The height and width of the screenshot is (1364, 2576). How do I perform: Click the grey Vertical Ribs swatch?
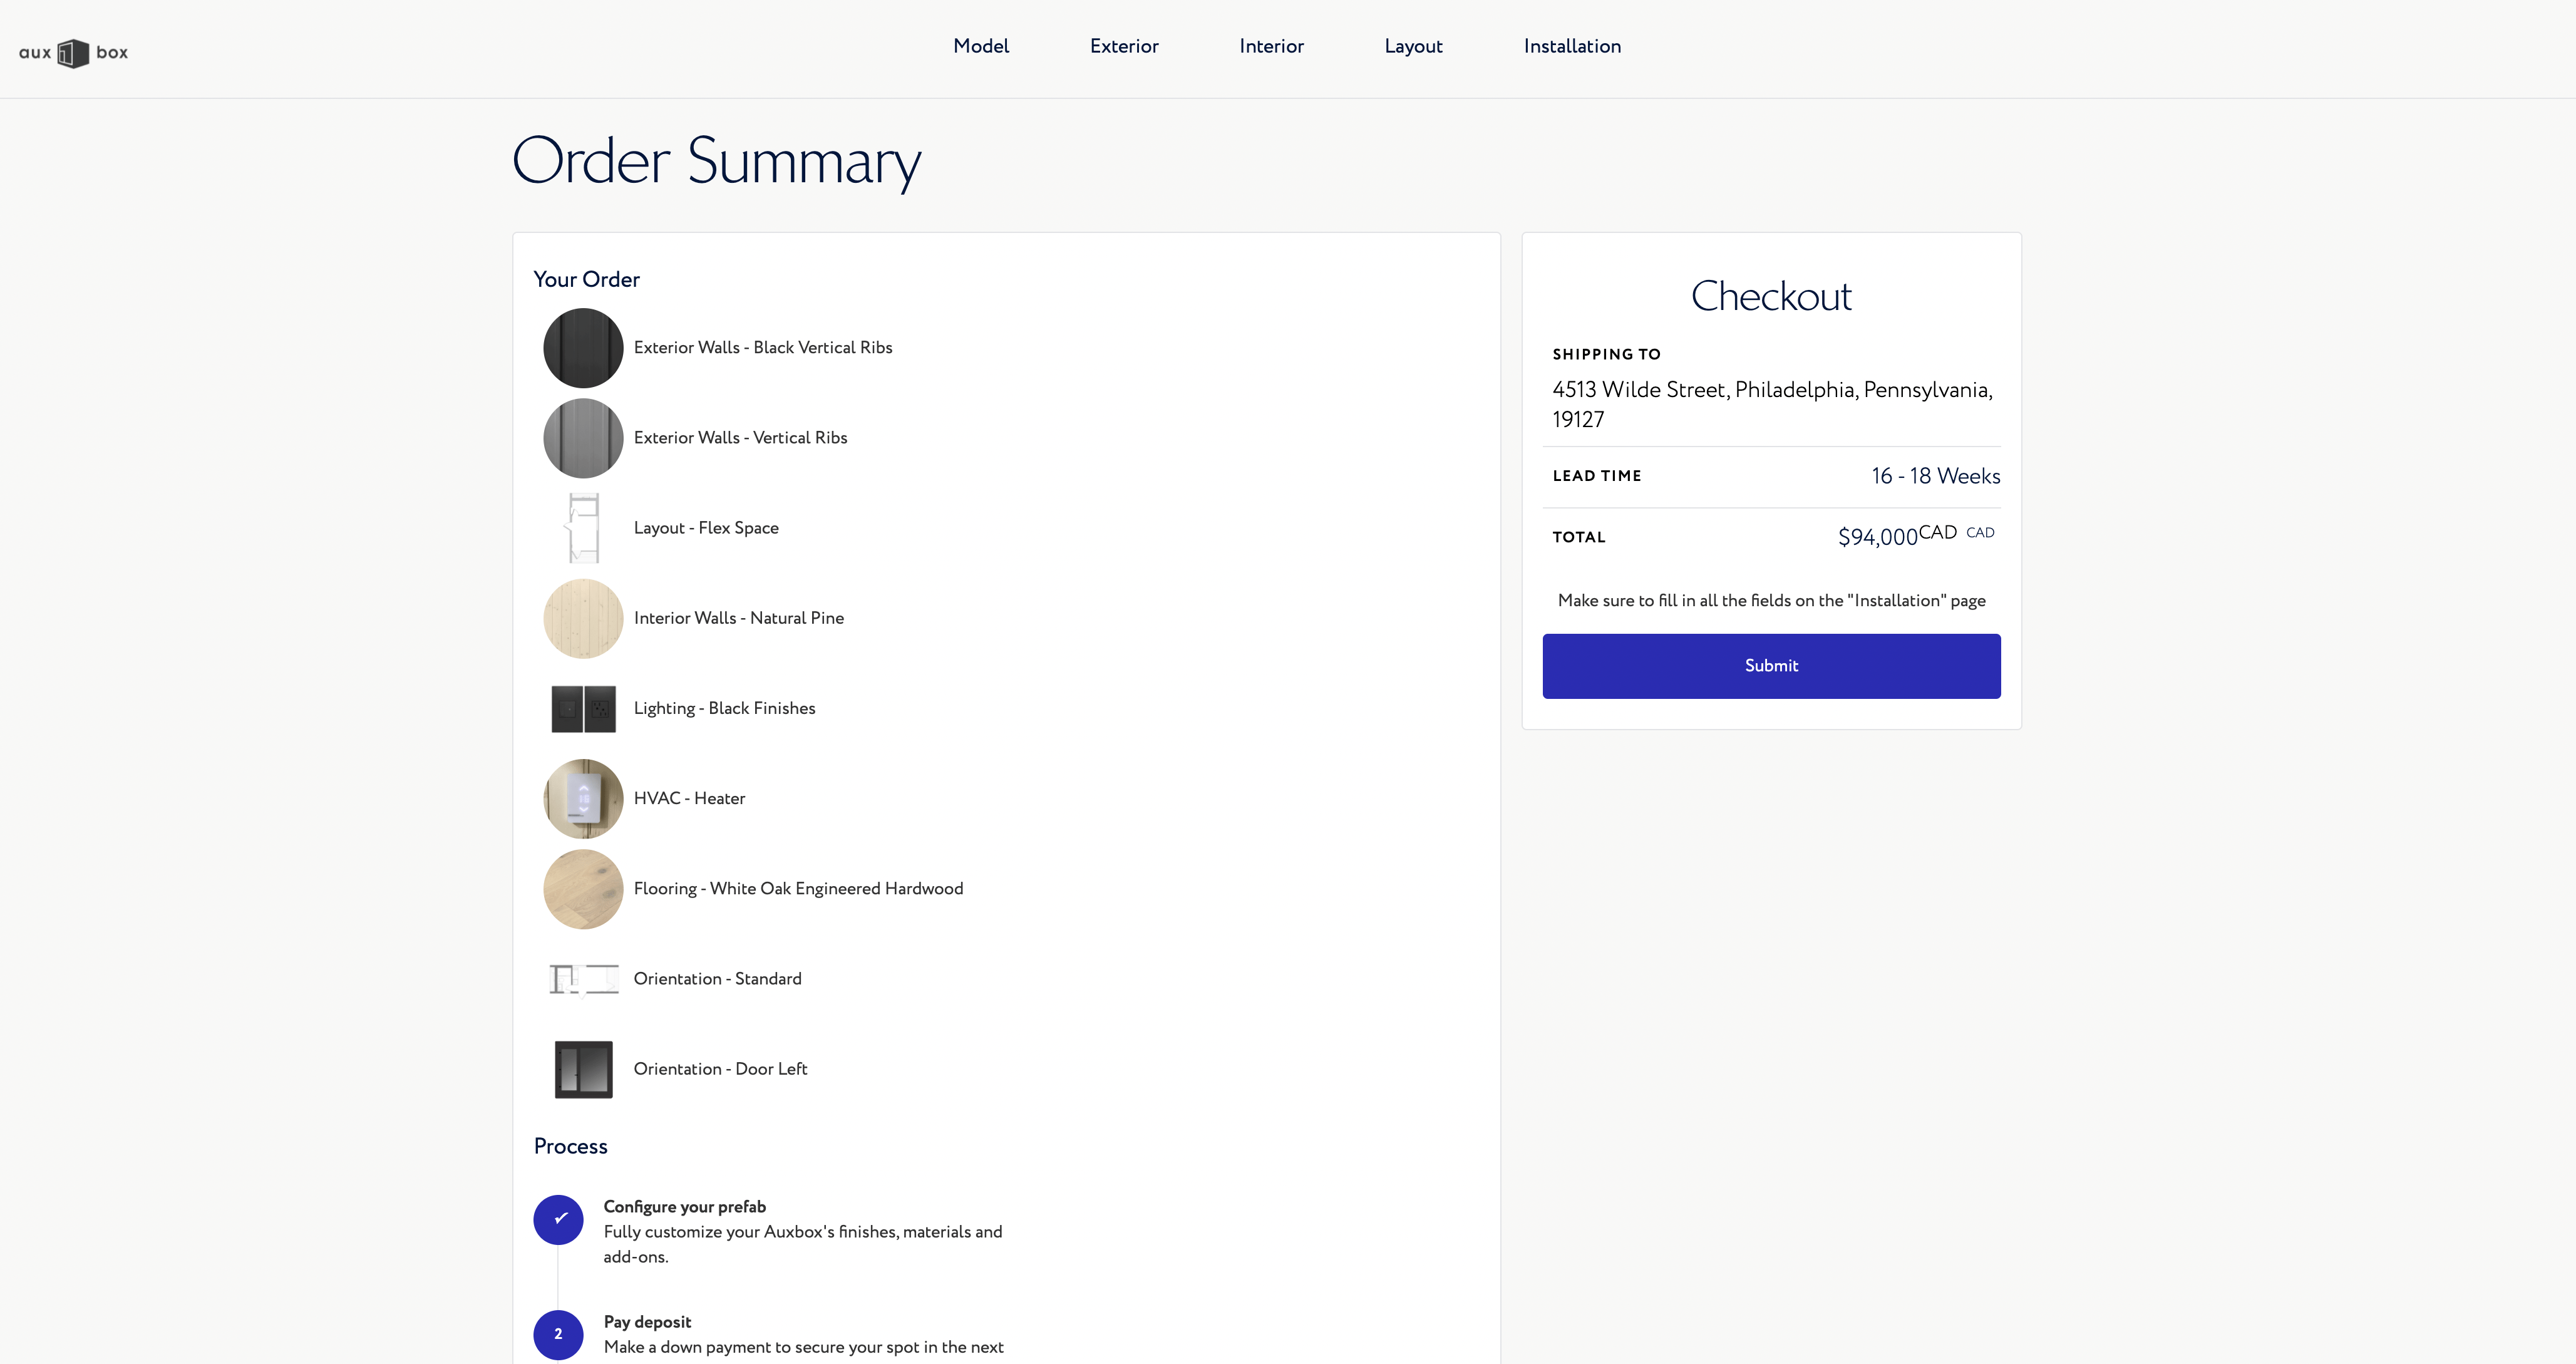tap(583, 438)
